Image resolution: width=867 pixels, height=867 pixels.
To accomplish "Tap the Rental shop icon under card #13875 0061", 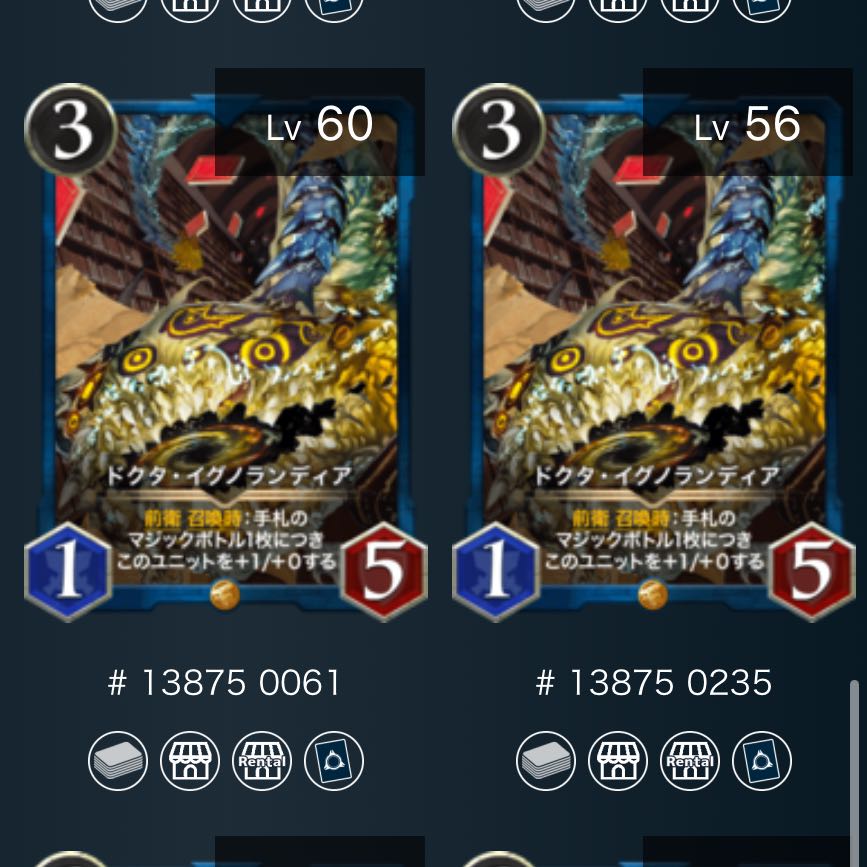I will tap(262, 761).
